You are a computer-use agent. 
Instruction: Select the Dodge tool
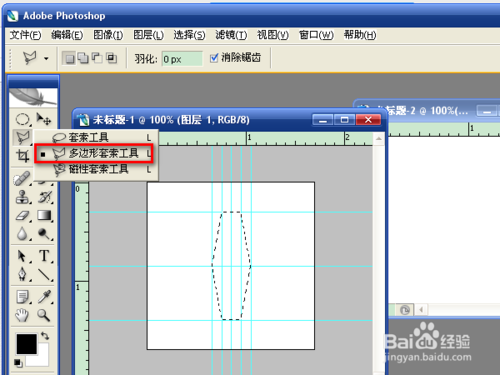coord(45,234)
